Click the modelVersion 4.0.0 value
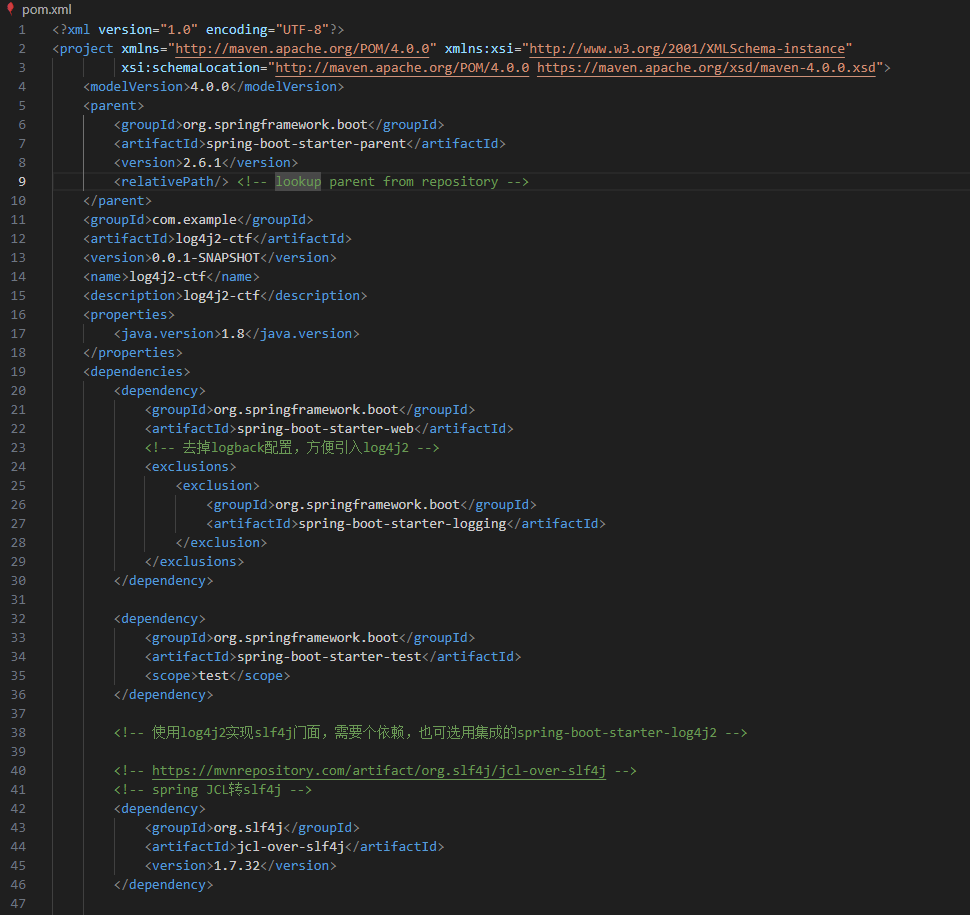This screenshot has width=970, height=915. tap(209, 87)
